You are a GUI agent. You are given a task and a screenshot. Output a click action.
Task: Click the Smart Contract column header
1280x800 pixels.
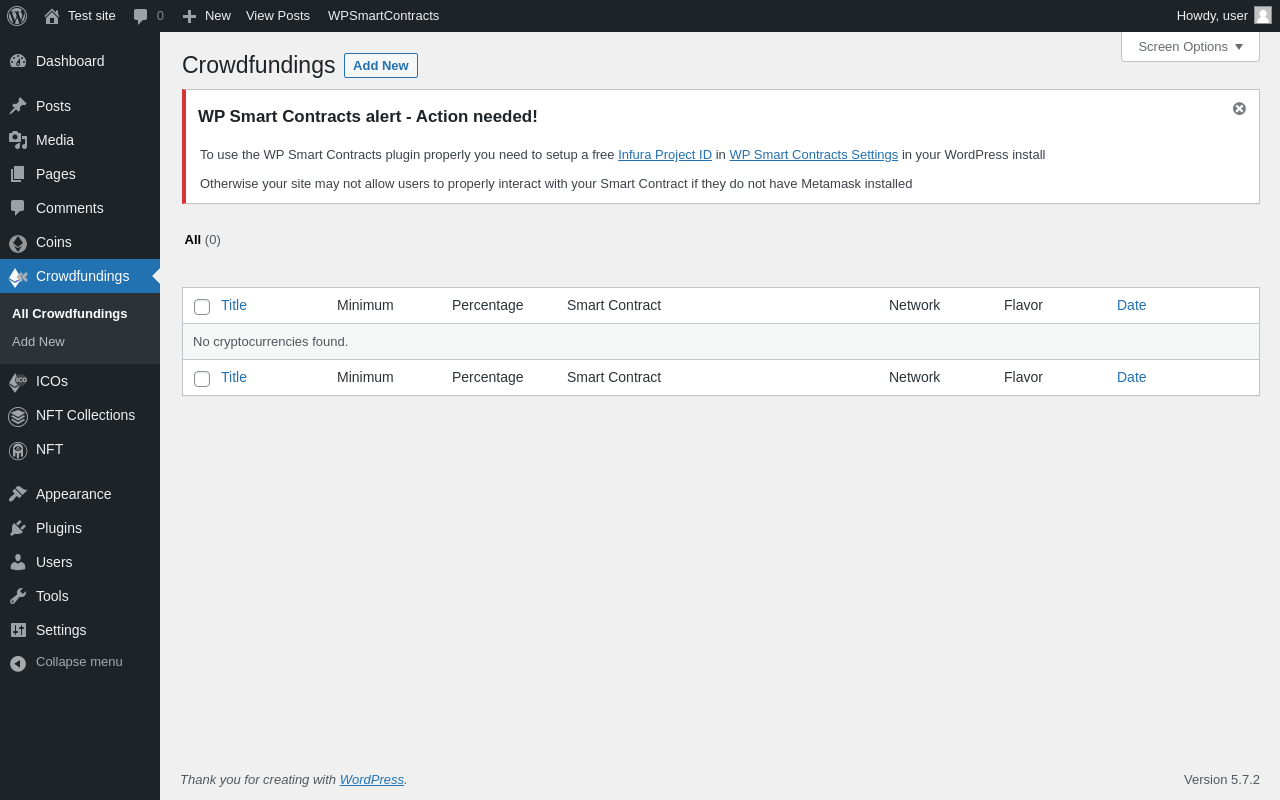click(614, 305)
